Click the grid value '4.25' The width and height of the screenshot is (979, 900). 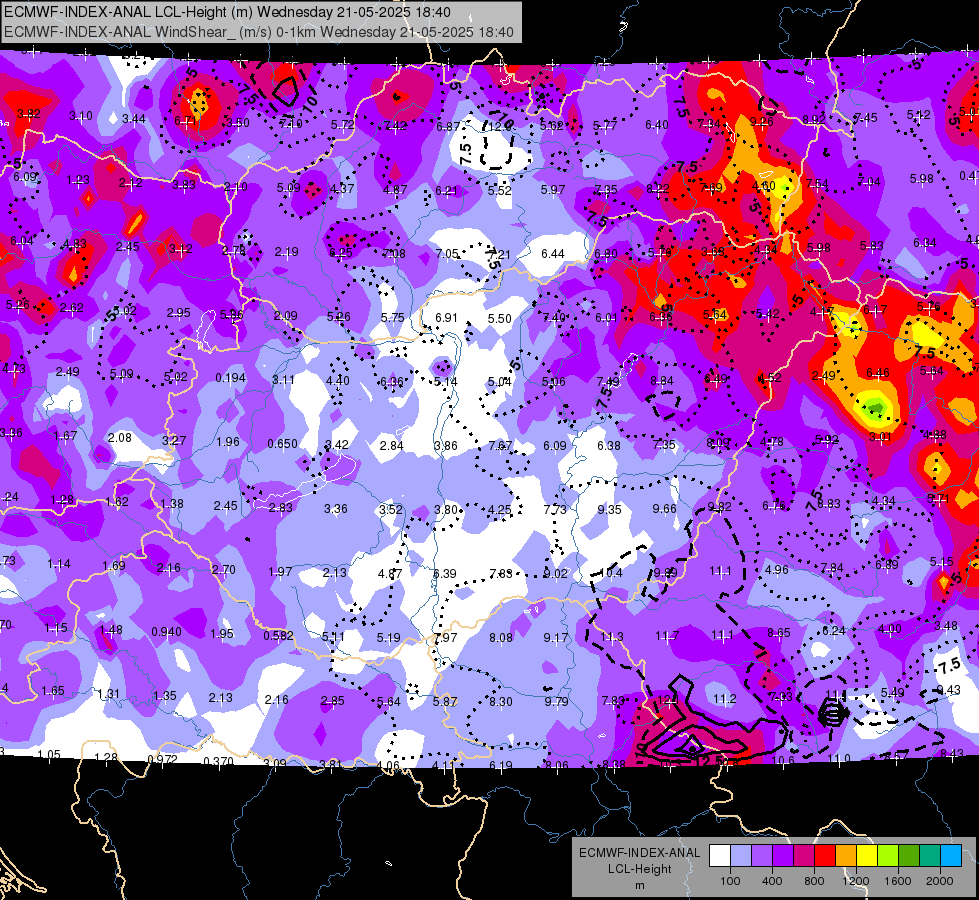pyautogui.click(x=499, y=510)
